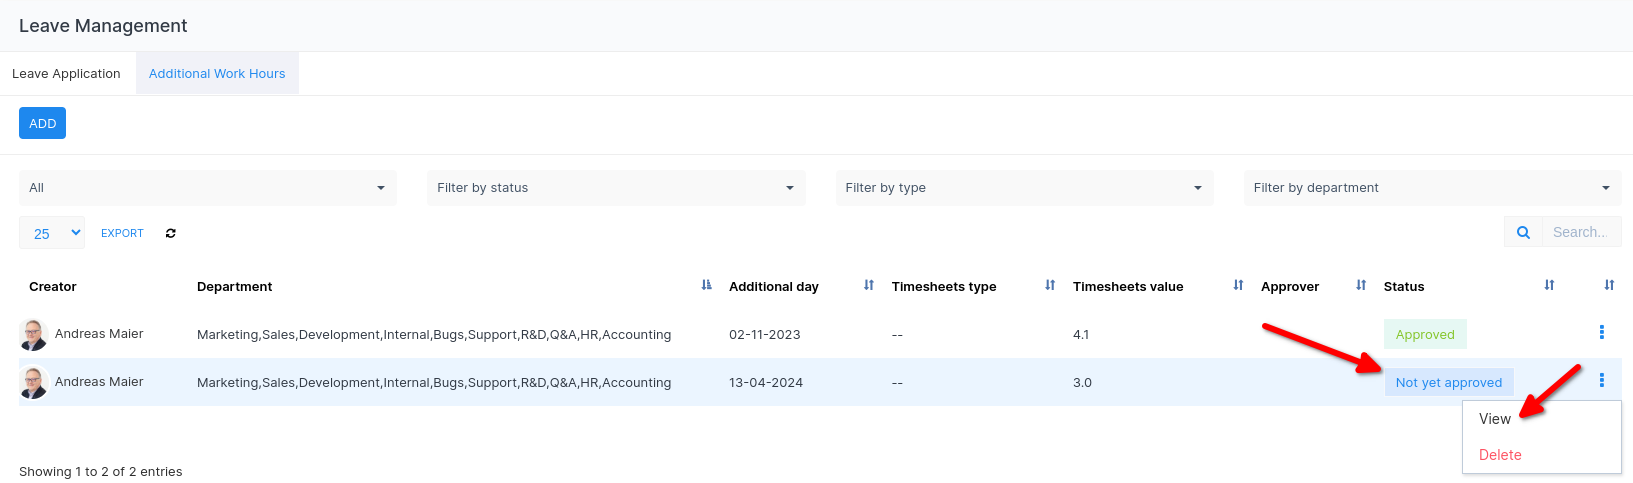Sort by Timesheets type column icon
1633x483 pixels.
pyautogui.click(x=1049, y=286)
